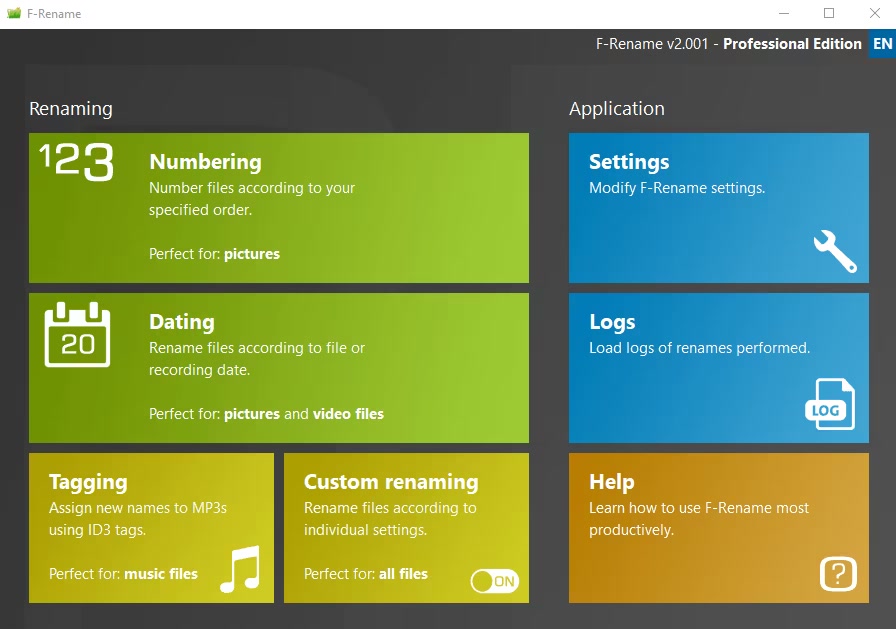The width and height of the screenshot is (896, 629).
Task: Click the LOG file icon
Action: point(830,404)
